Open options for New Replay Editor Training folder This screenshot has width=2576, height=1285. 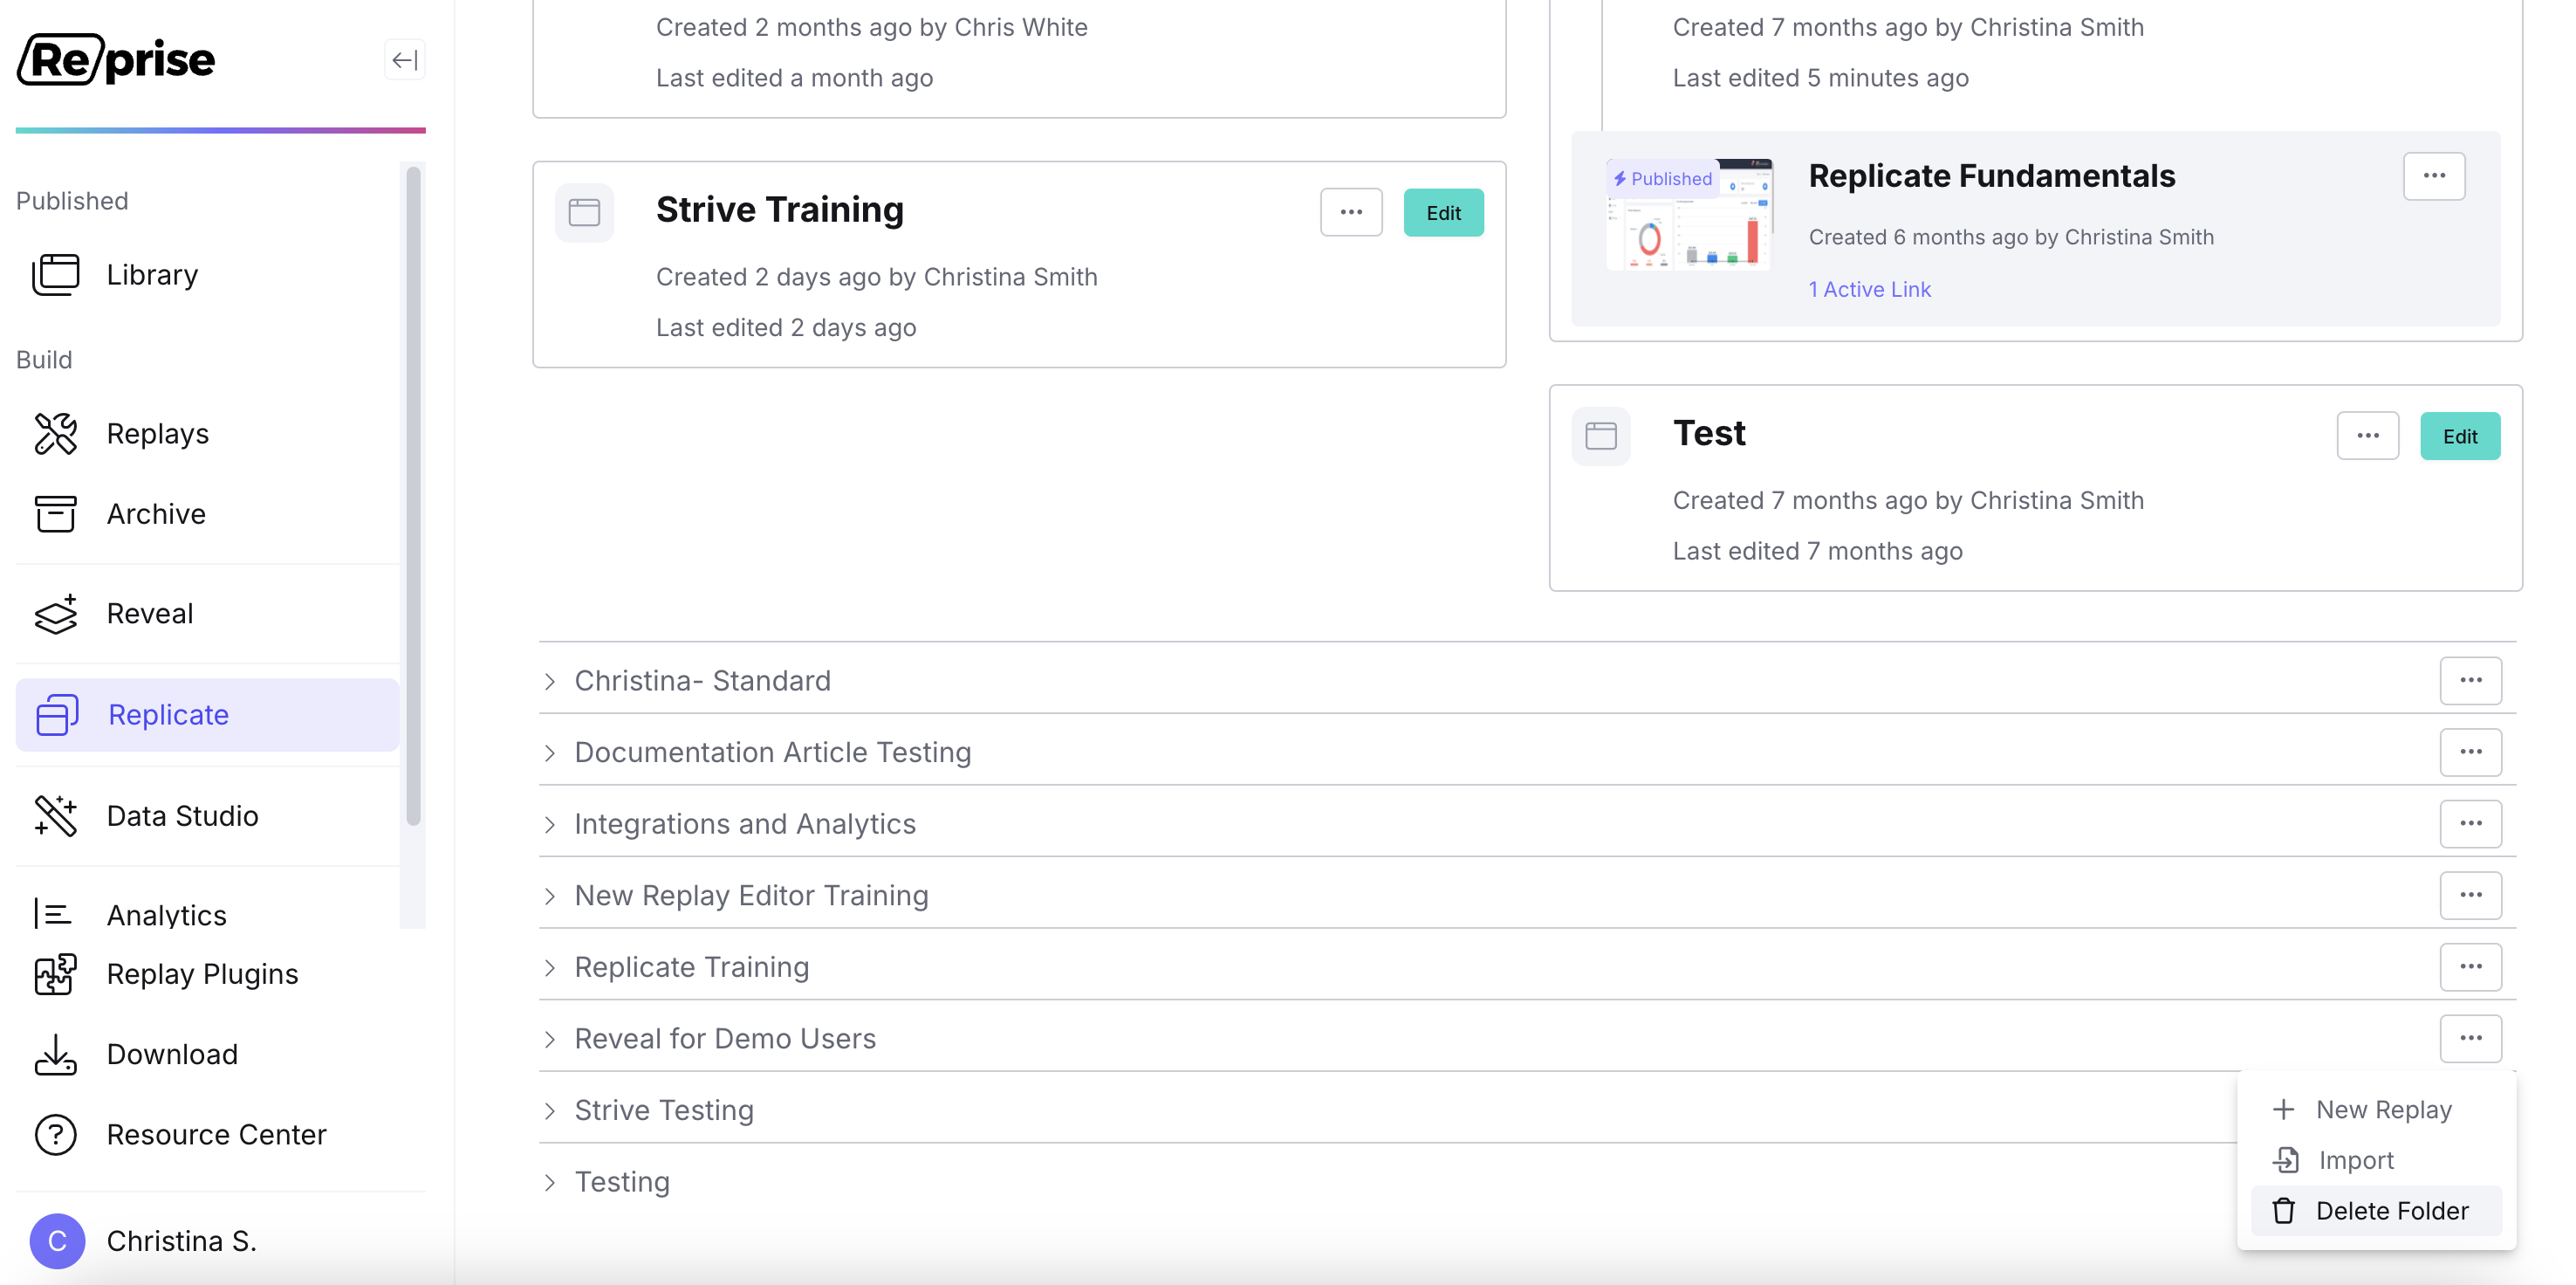coord(2470,895)
